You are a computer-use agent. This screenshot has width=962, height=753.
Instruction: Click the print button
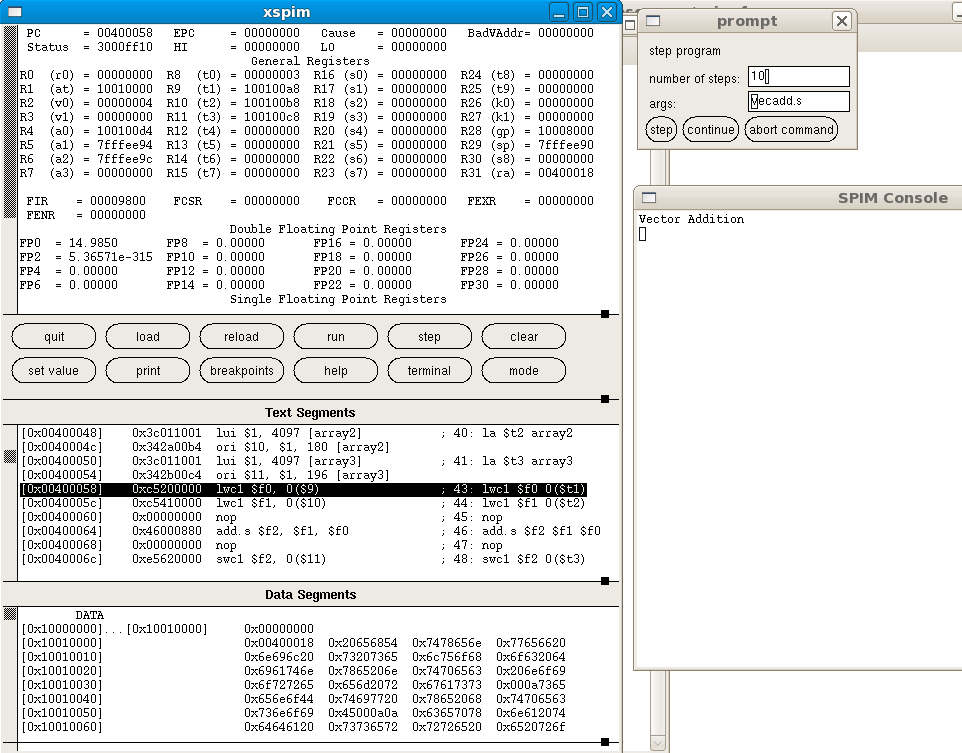pos(147,371)
